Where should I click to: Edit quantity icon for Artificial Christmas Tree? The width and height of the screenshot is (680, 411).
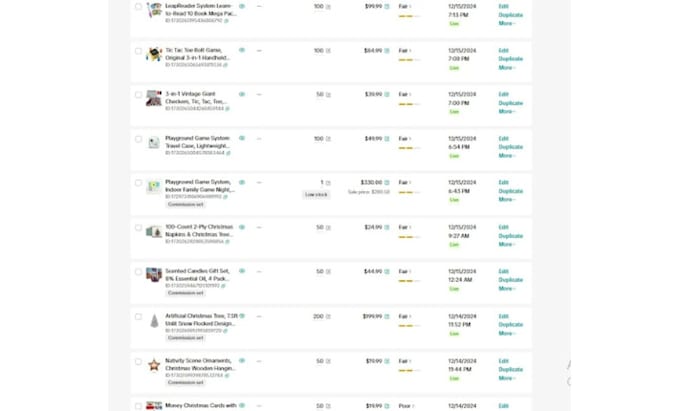coord(328,316)
